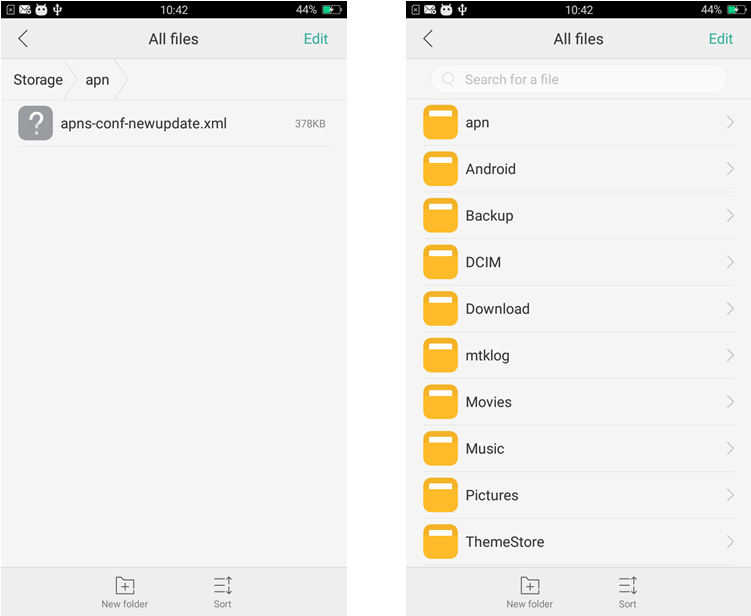Tap the search magnifier icon
Image resolution: width=751 pixels, height=616 pixels.
[x=448, y=79]
